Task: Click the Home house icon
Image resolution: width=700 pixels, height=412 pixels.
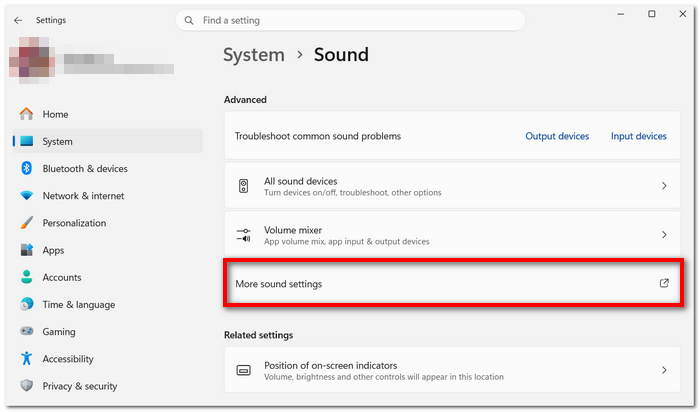Action: (26, 114)
